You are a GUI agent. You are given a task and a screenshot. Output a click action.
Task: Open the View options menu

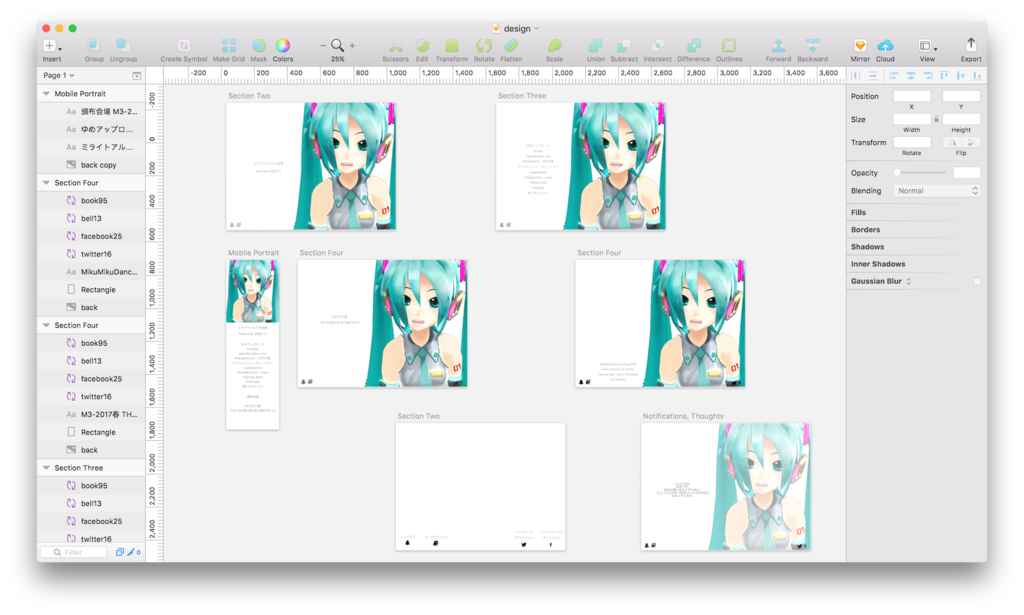[x=927, y=46]
